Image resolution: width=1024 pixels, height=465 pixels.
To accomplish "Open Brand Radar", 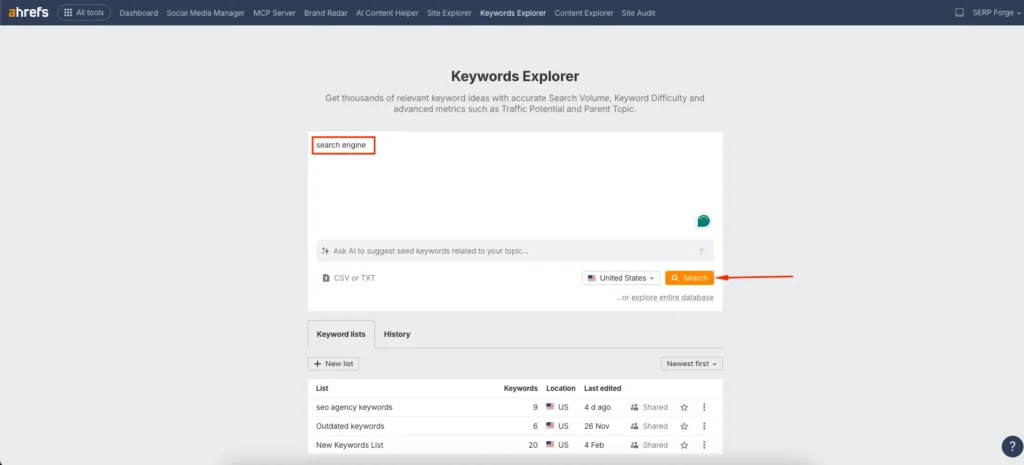I will 326,13.
